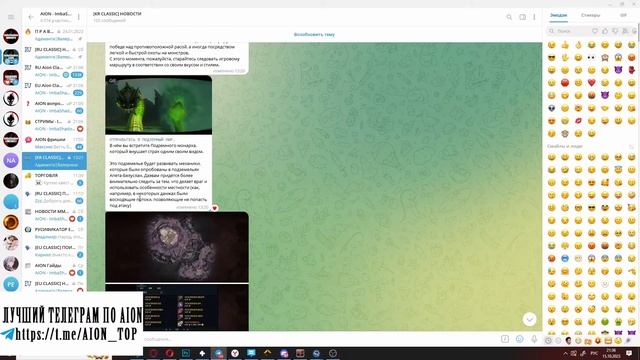The image size is (640, 360).
Task: Open Photoshop from the taskbar
Action: (x=186, y=353)
